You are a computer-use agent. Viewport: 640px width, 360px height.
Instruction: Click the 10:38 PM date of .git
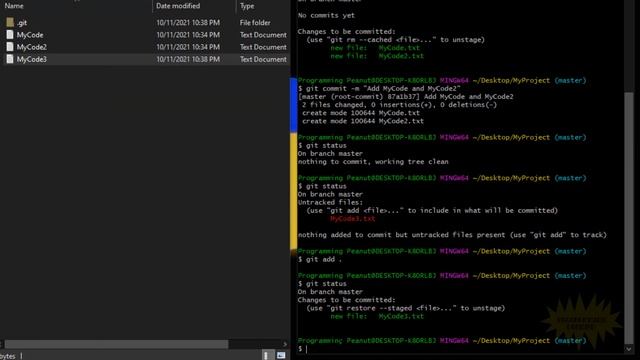click(x=188, y=23)
